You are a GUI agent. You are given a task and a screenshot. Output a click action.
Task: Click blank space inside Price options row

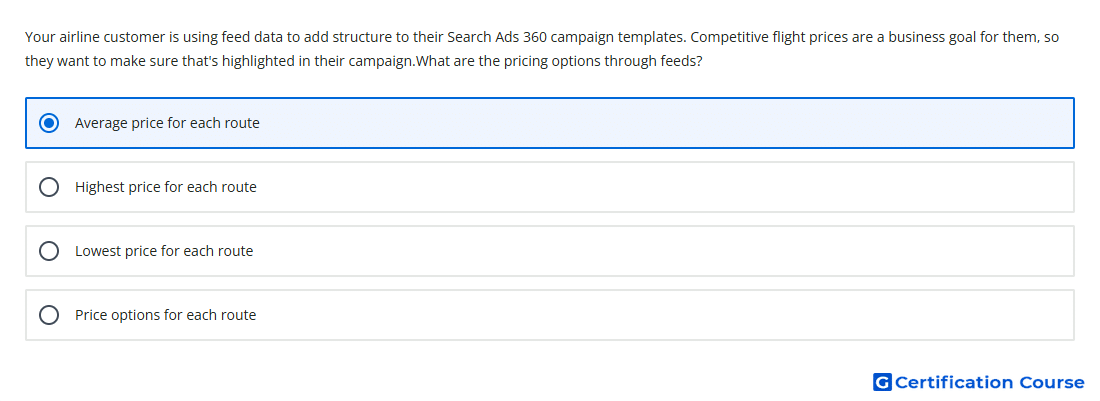[x=666, y=315]
